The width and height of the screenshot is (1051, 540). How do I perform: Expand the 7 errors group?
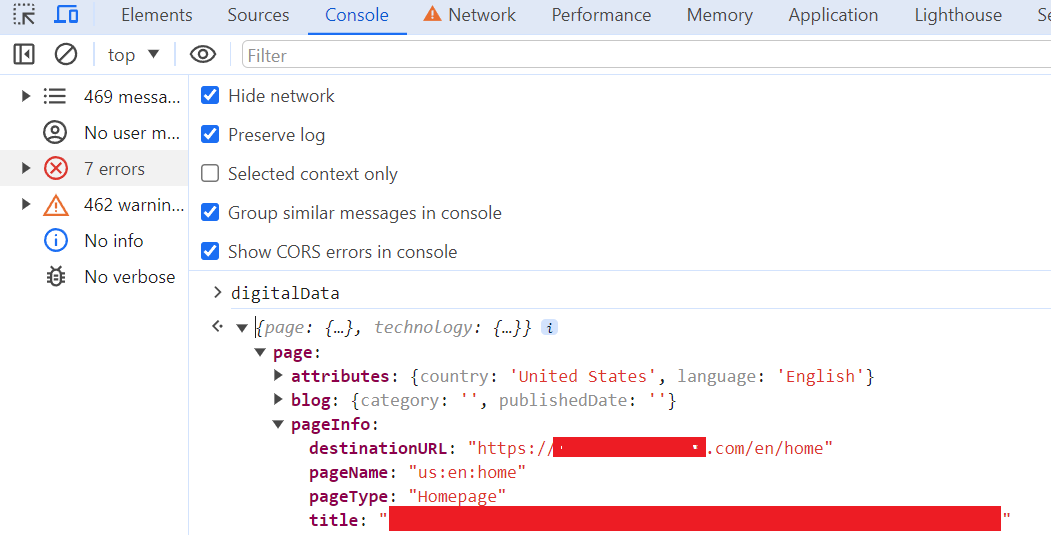[x=25, y=168]
